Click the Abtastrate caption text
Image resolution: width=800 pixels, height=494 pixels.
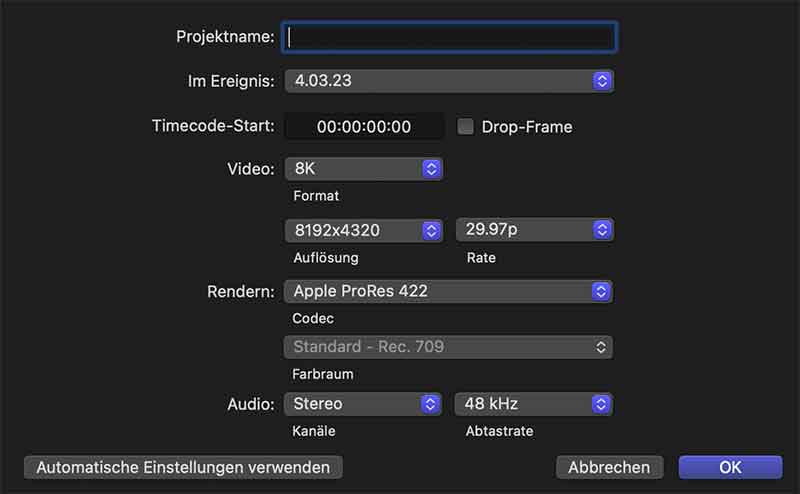point(499,431)
